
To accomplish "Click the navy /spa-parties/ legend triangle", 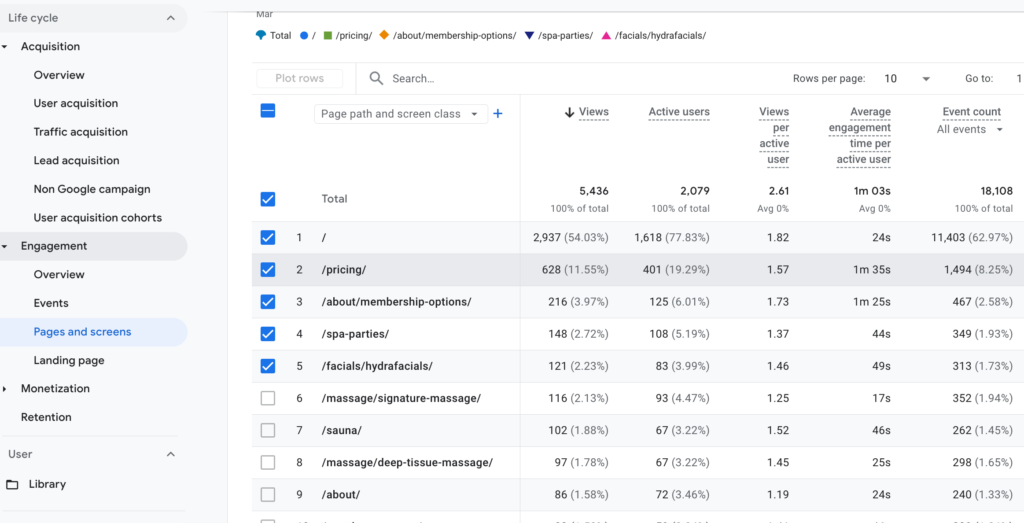I will 529,36.
